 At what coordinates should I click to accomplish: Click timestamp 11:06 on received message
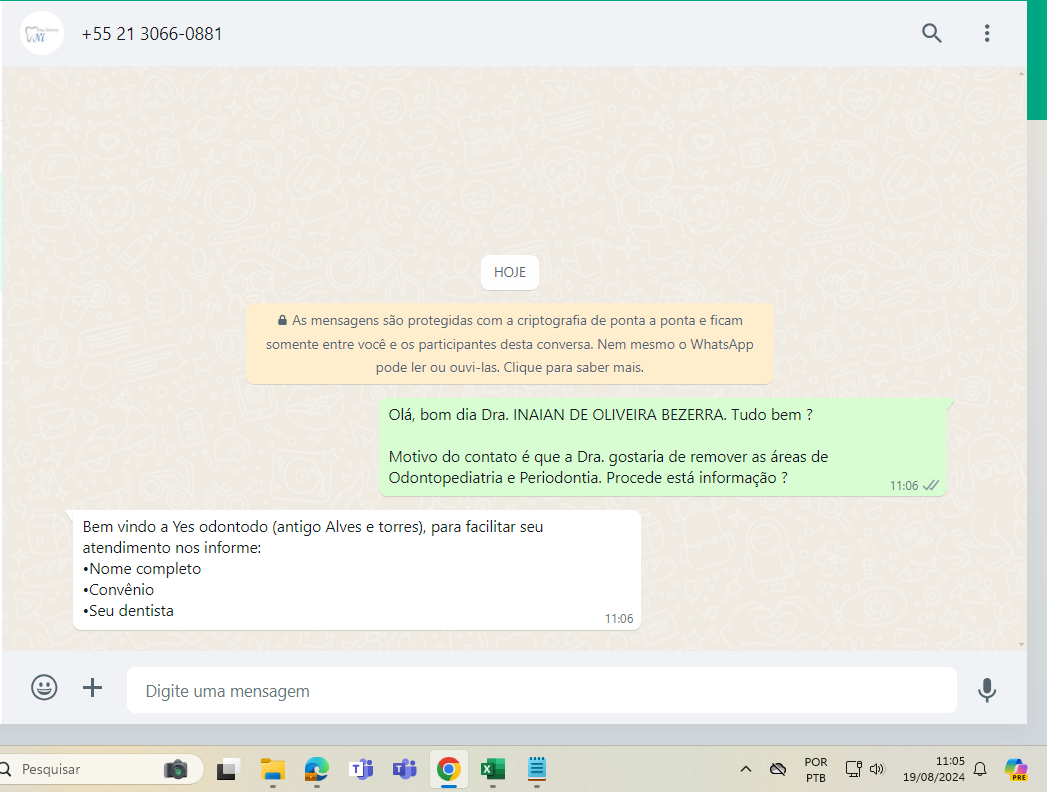click(x=619, y=618)
